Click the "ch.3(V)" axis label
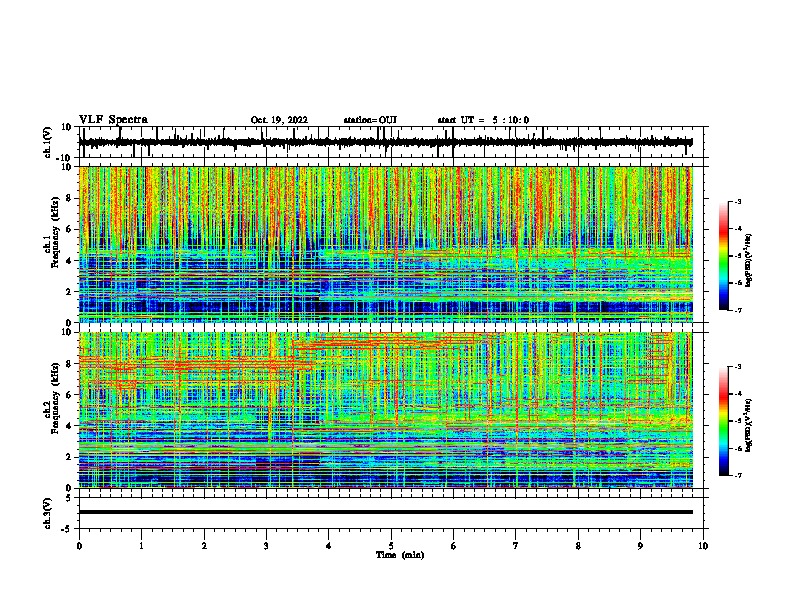Viewport: 792px width, 612px height. point(48,513)
